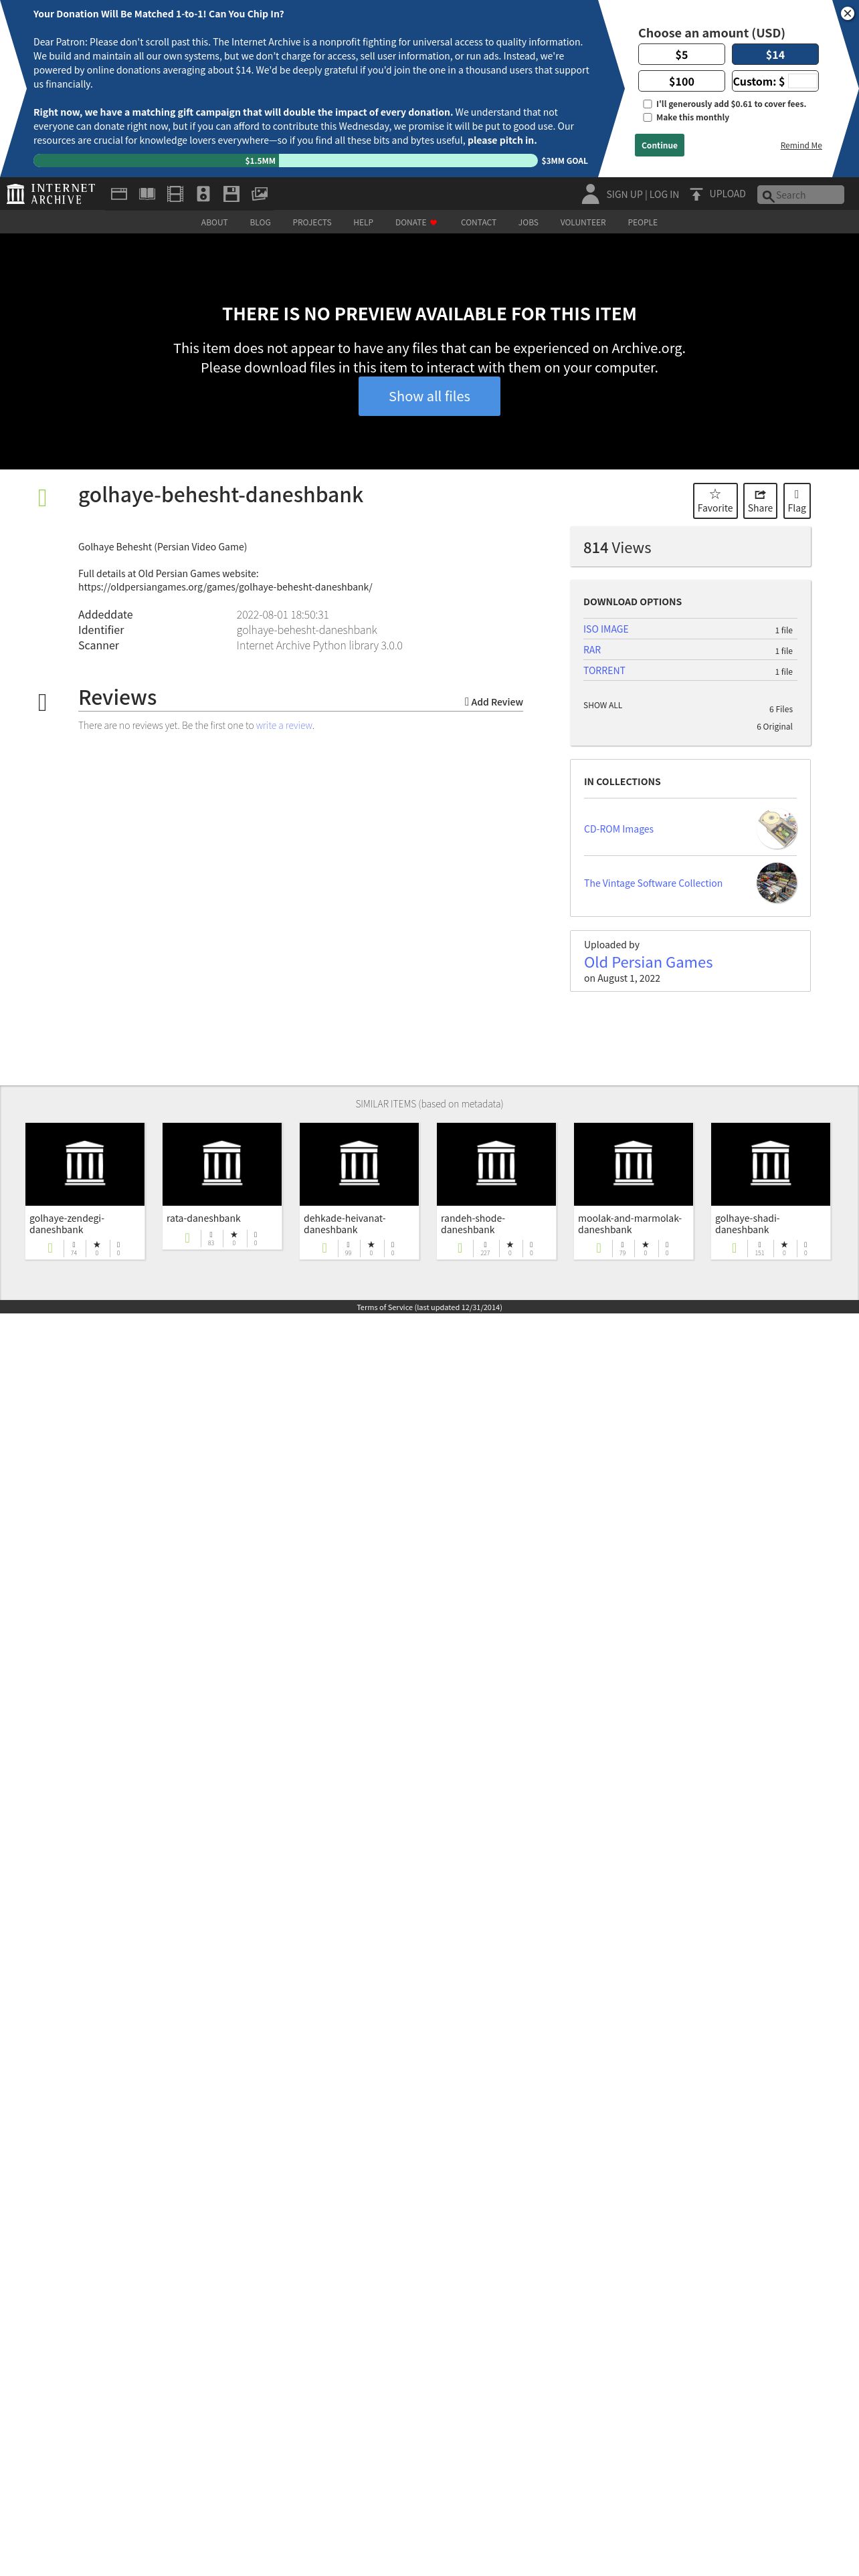This screenshot has height=2576, width=859.
Task: Click the item title software icon
Action: (x=42, y=497)
